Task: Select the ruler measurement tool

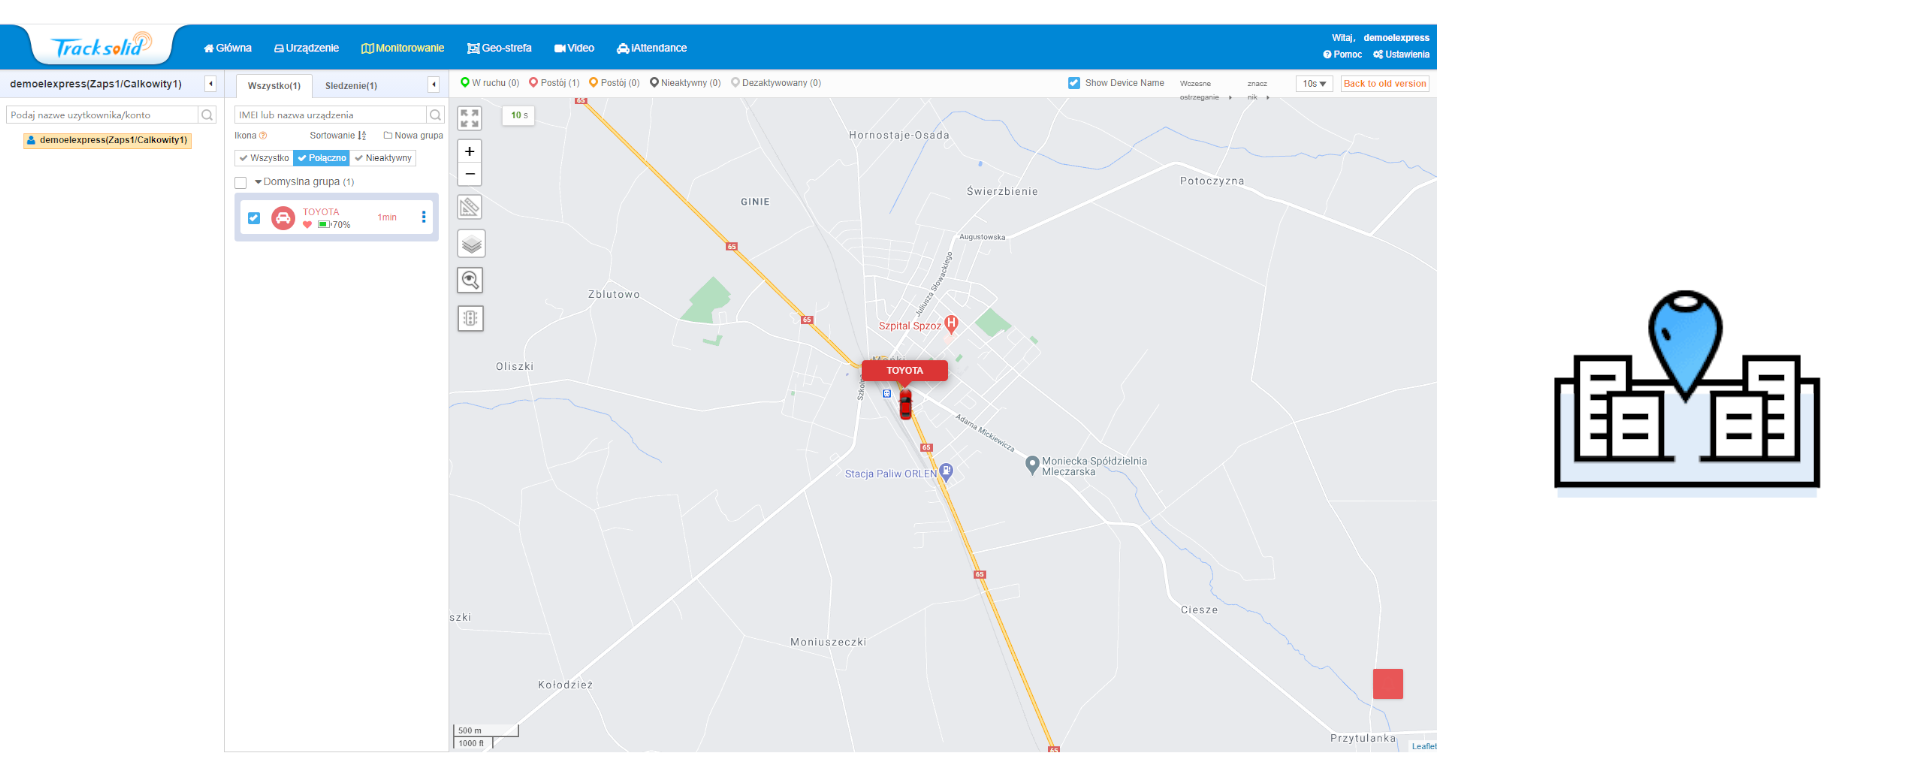Action: click(470, 207)
